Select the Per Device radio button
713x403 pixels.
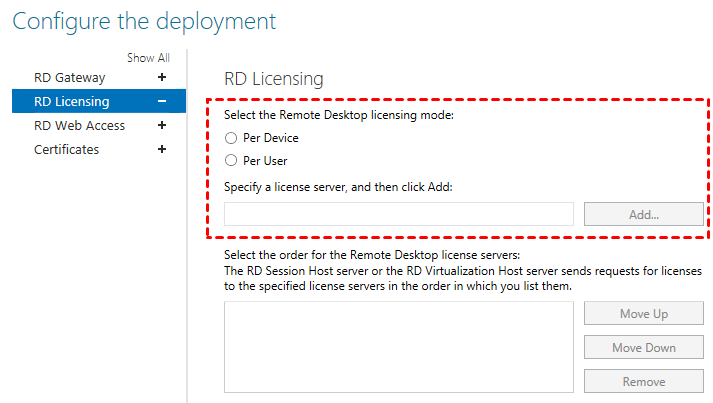tap(231, 138)
